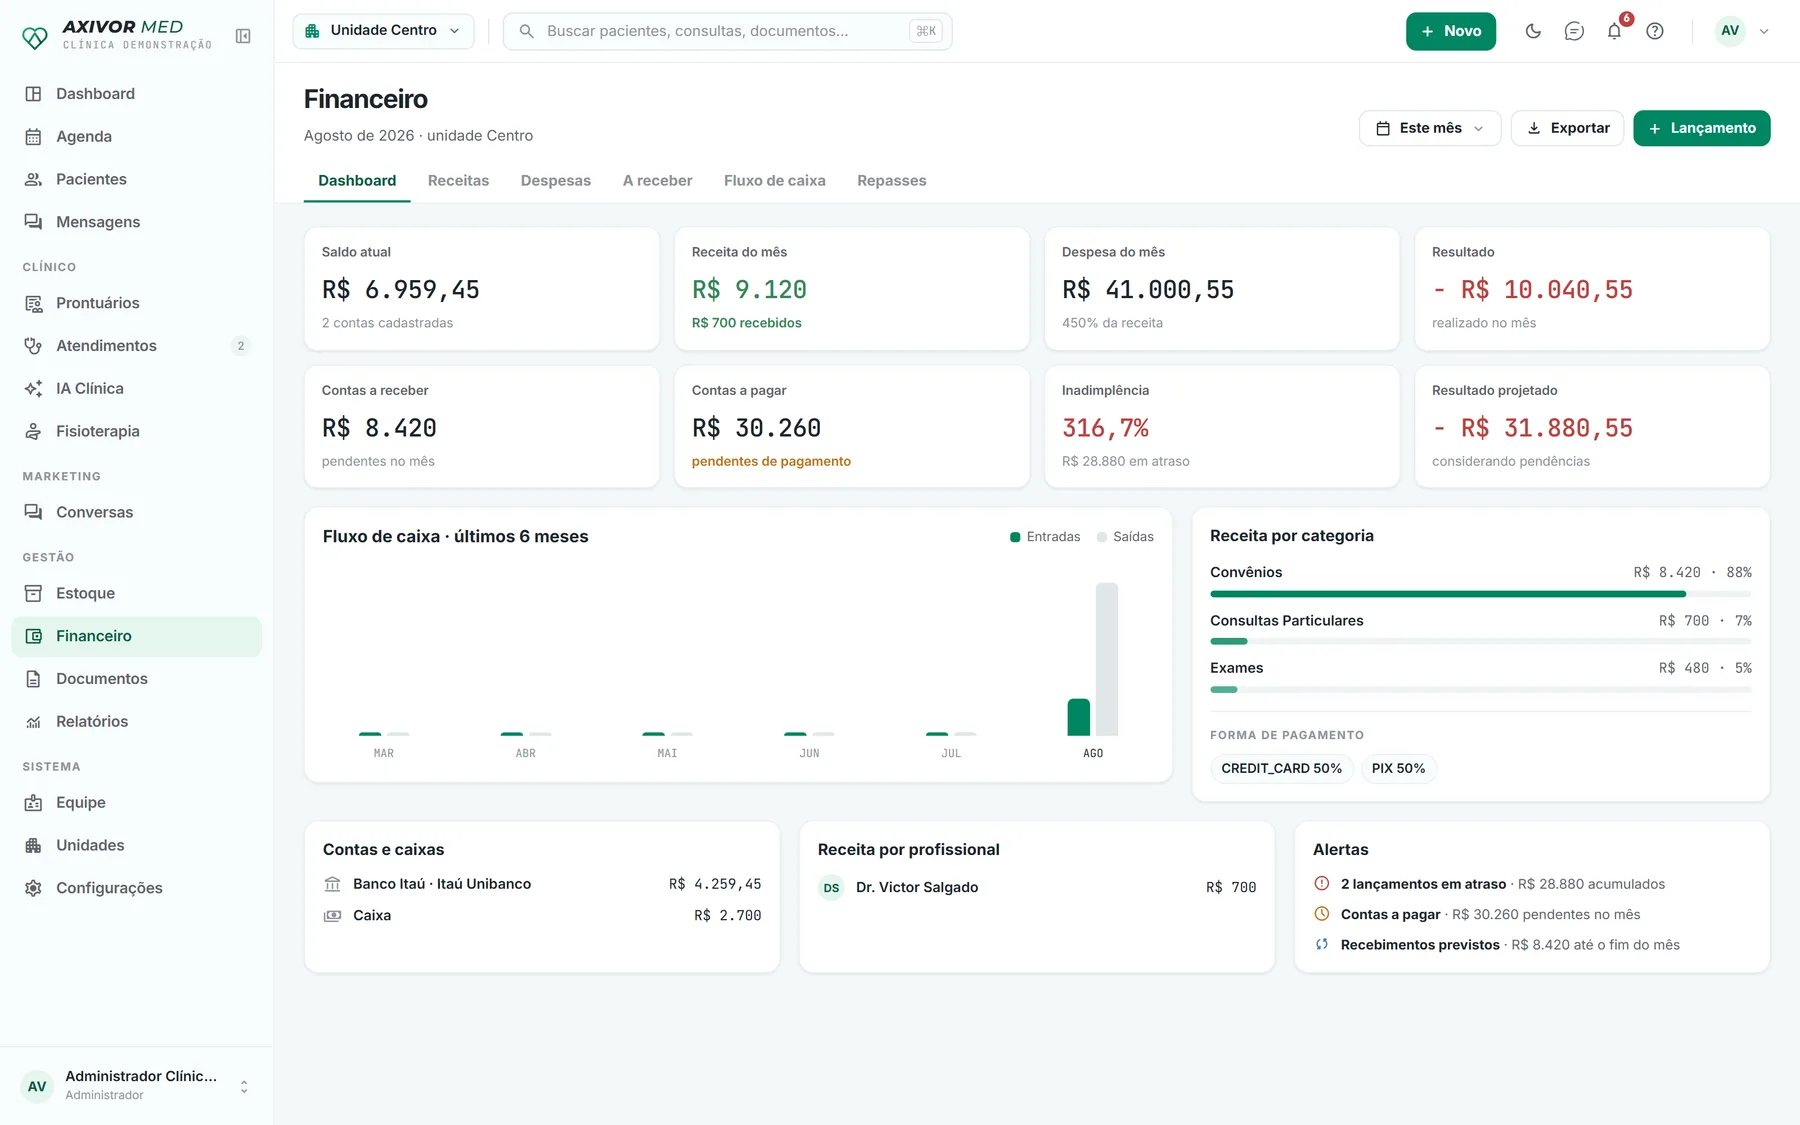Open Documentos section

point(136,679)
